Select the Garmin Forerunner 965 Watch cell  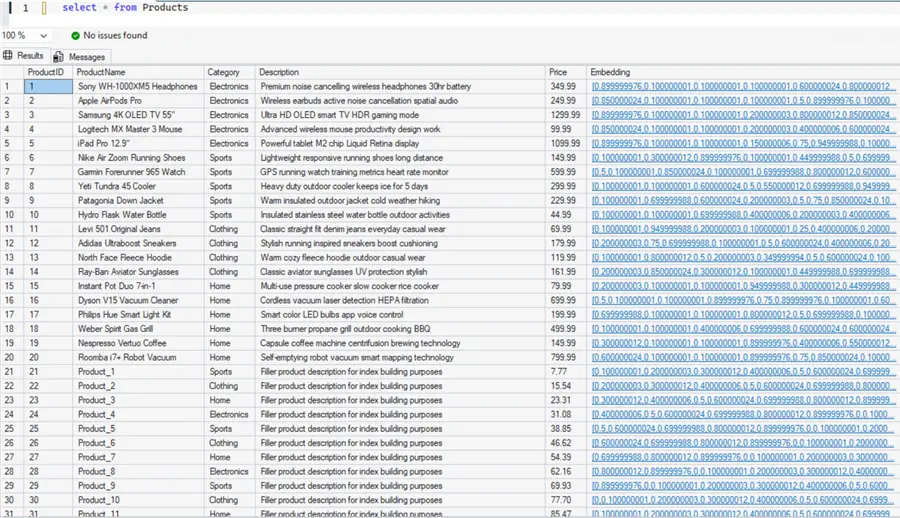(x=138, y=172)
